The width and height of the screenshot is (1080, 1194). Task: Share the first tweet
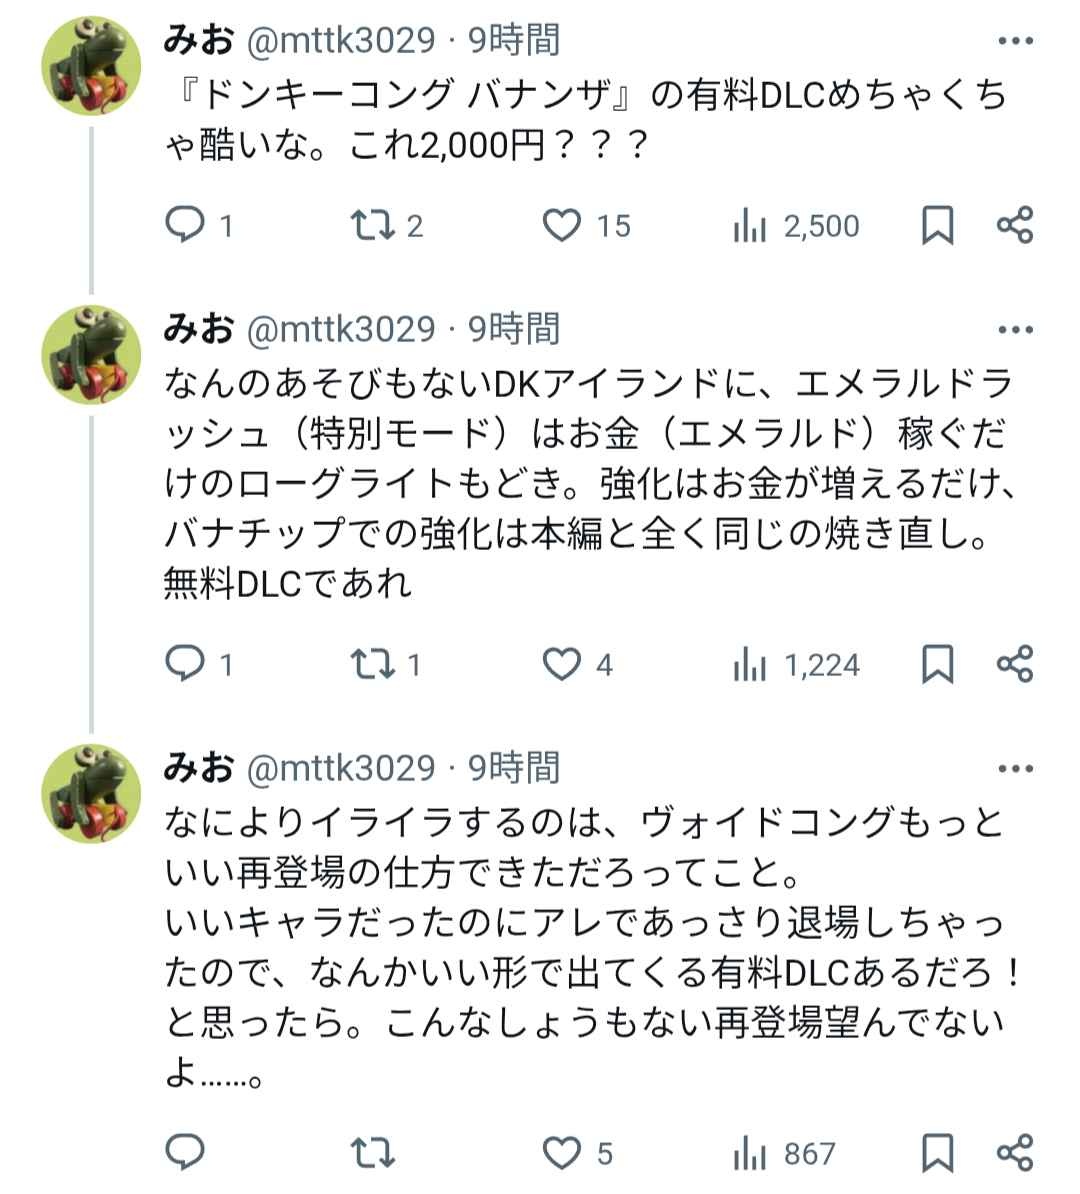point(1015,225)
